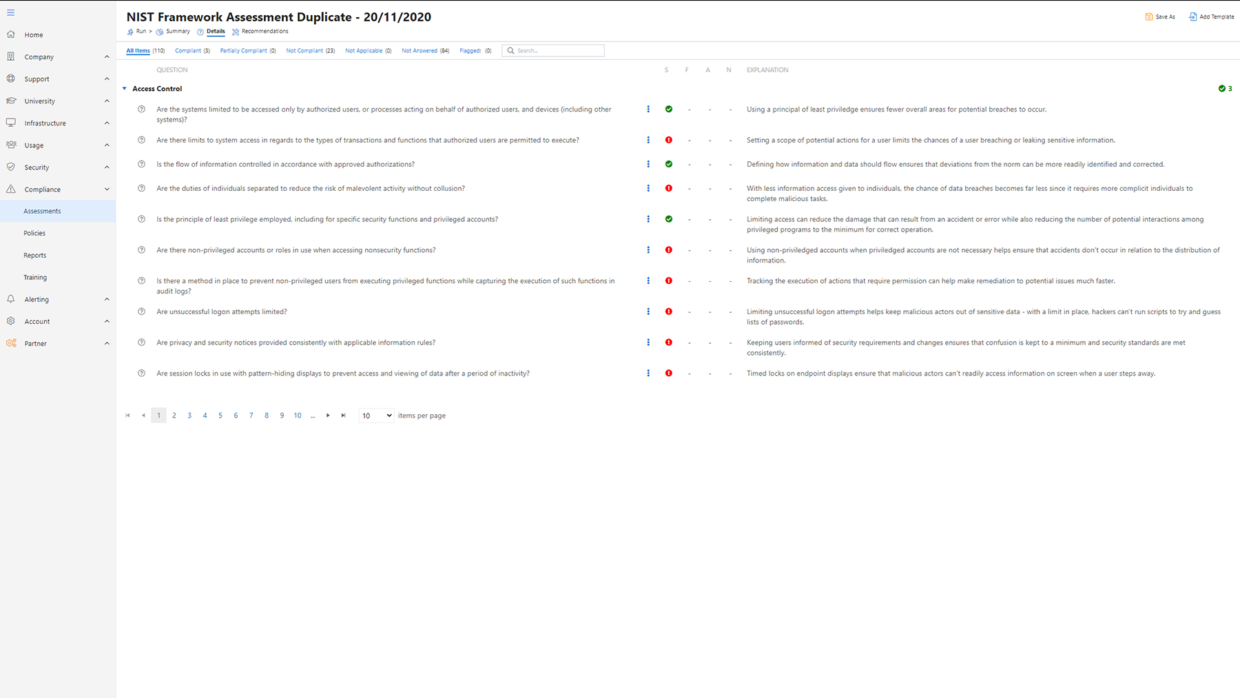Click the Partner handshake icon
The image size is (1240, 698).
[11, 343]
